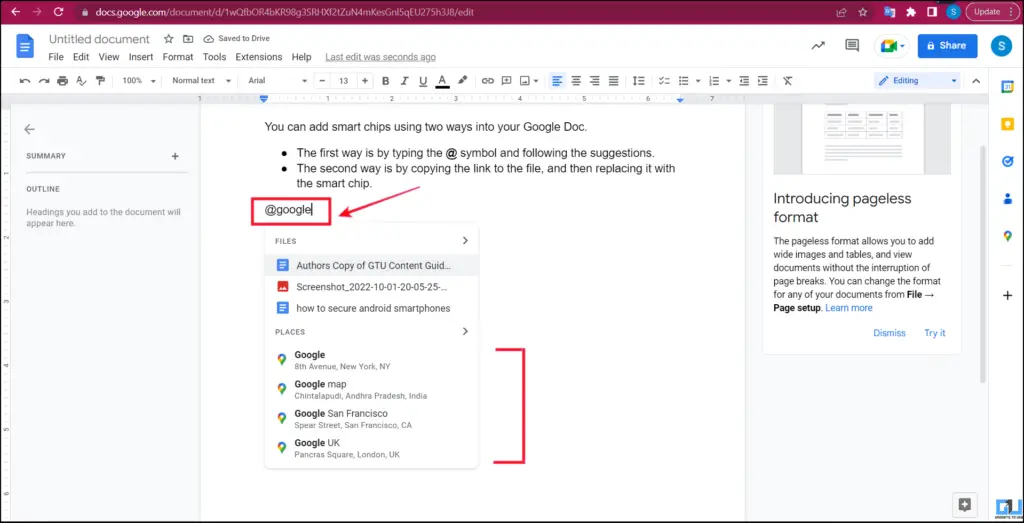Screen dimensions: 1024x523
Task: Open numbered list style dropdown
Action: (729, 81)
